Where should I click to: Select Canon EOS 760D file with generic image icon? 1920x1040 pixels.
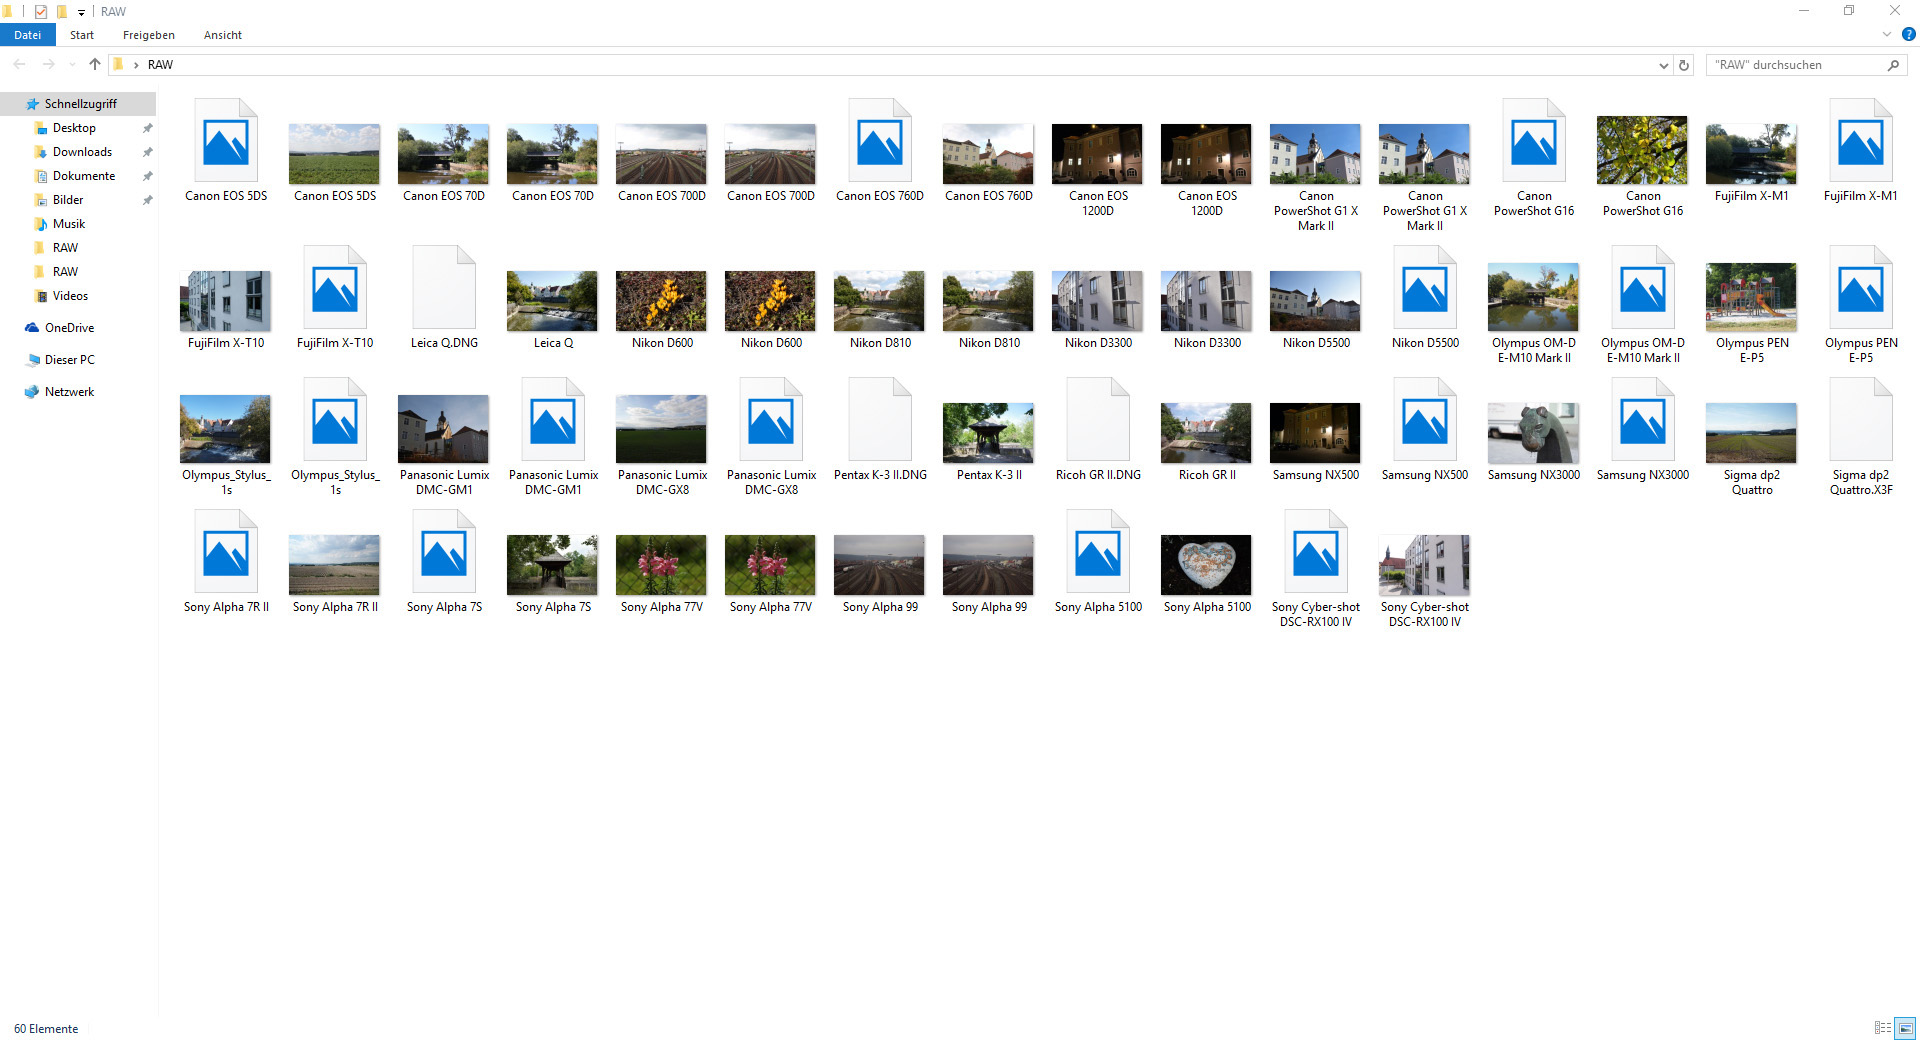[880, 141]
